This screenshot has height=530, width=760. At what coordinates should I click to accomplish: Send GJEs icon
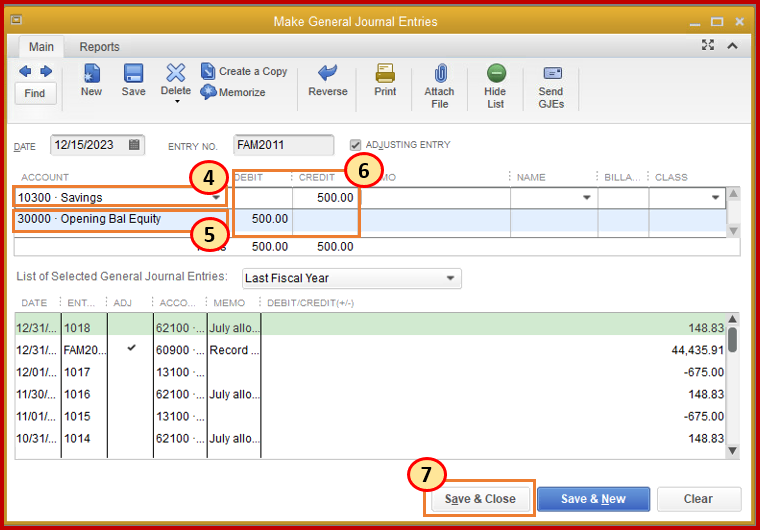click(552, 73)
